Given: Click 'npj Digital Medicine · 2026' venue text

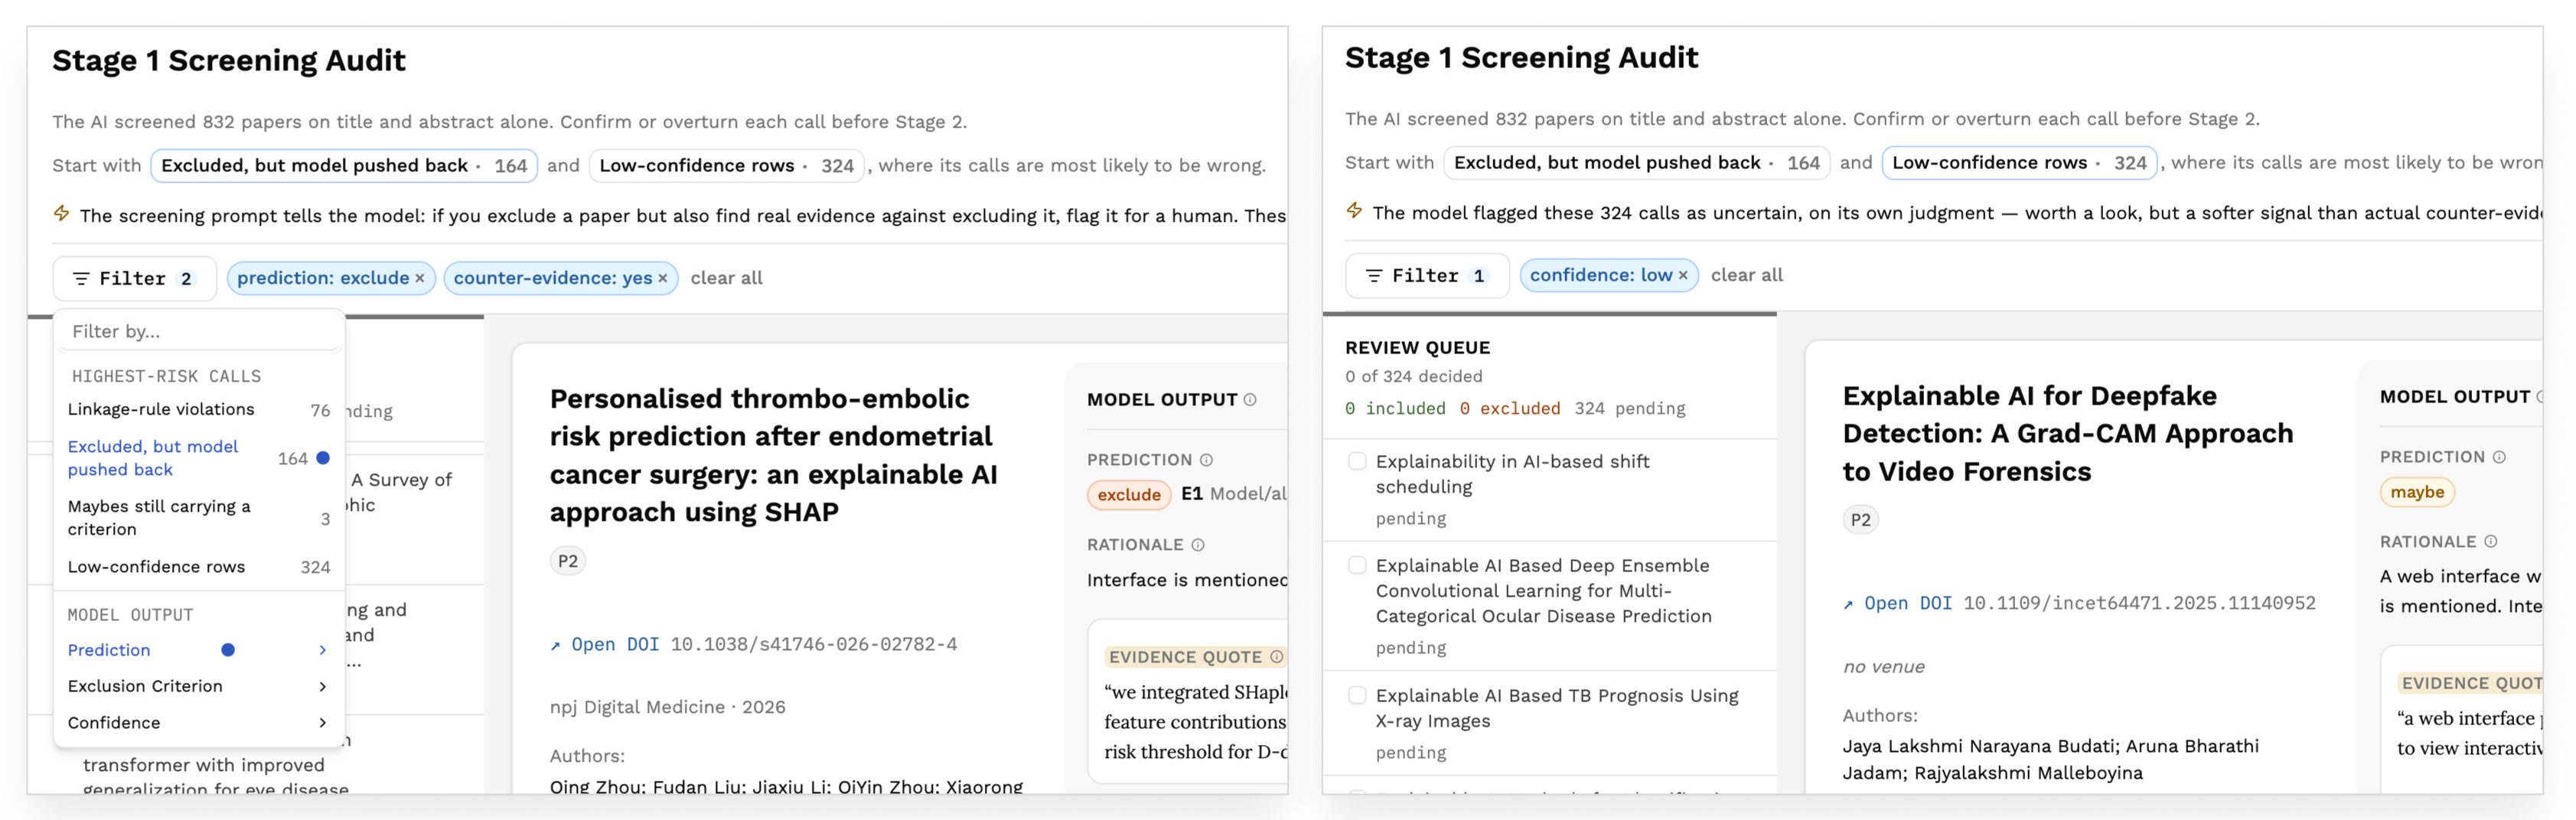Looking at the screenshot, I should (x=667, y=707).
